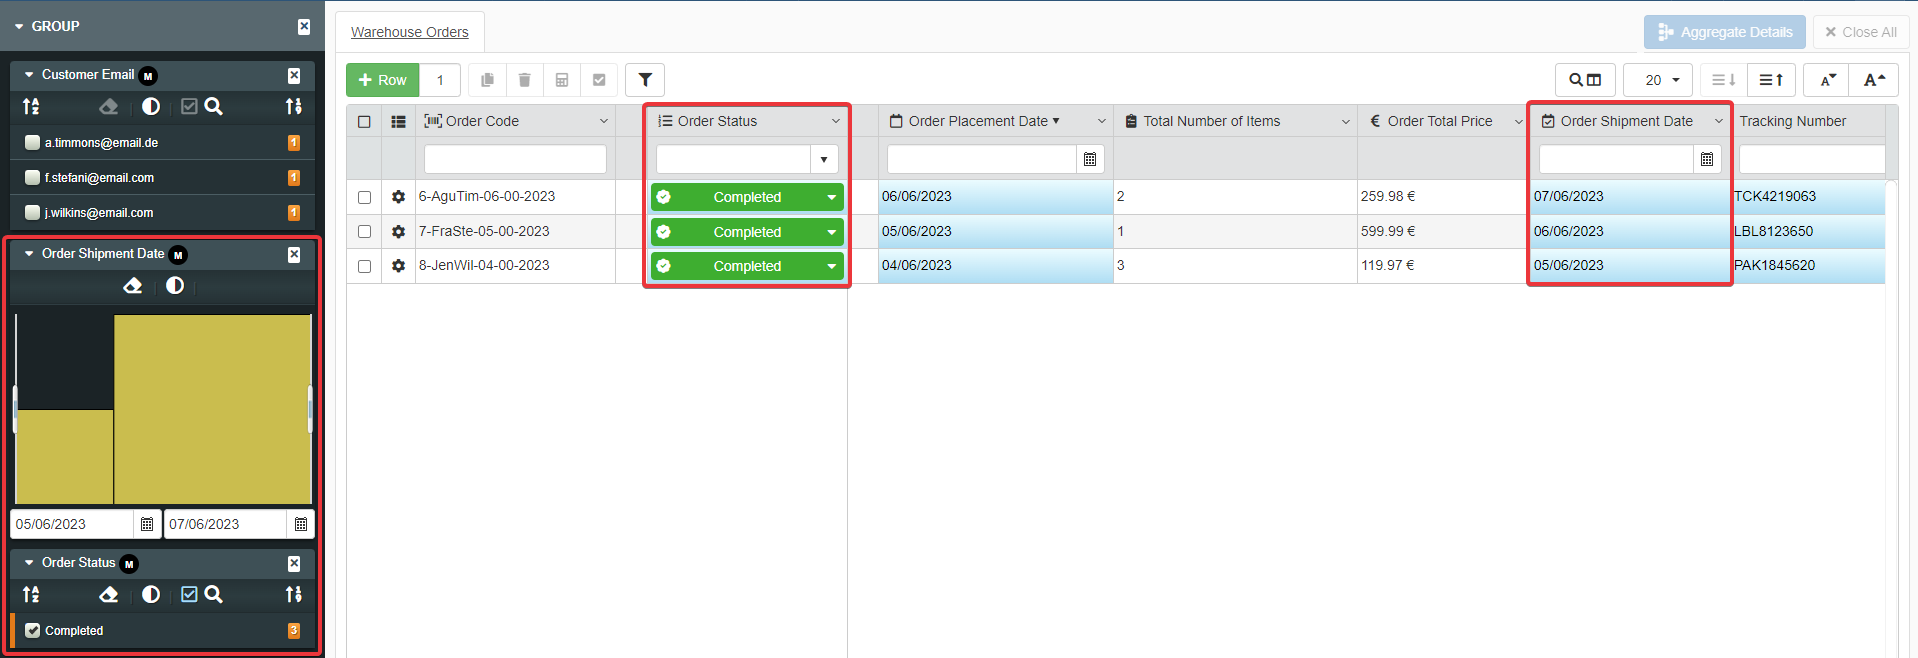
Task: Open Completed status dropdown for order 8-JenWil-04-00-2023
Action: 831,266
